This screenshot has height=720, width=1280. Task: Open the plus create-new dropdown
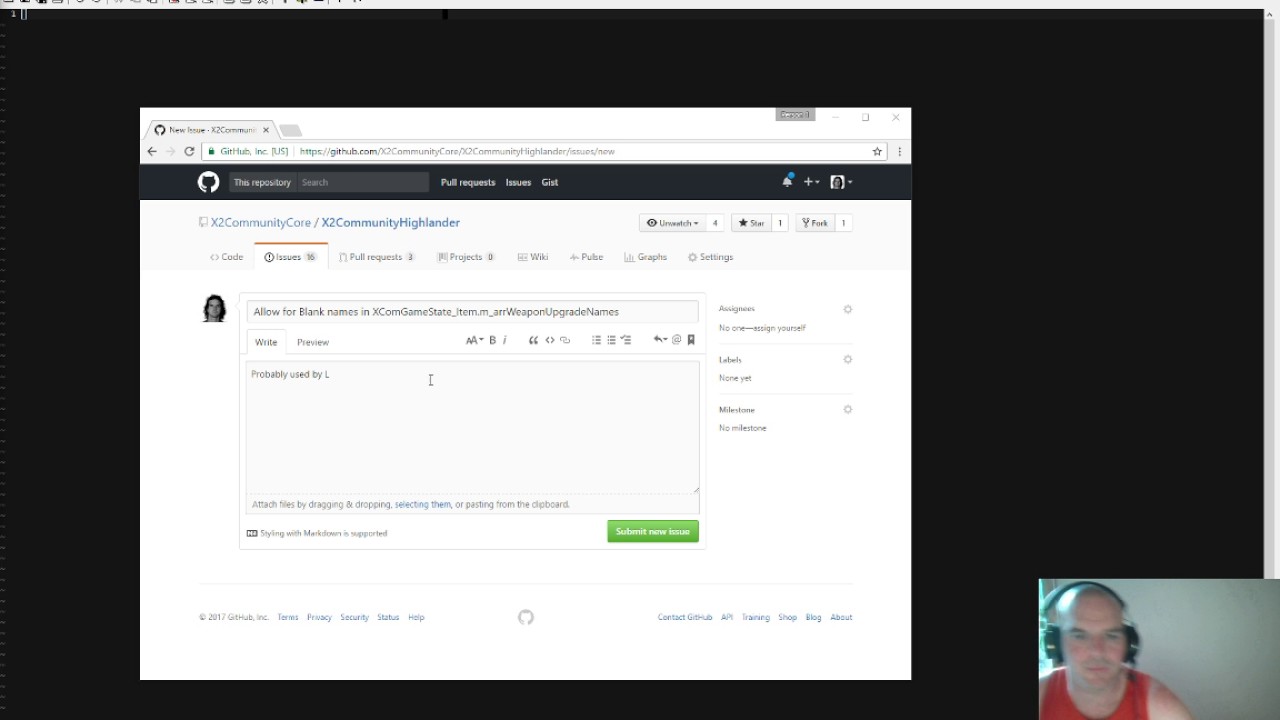coord(811,182)
